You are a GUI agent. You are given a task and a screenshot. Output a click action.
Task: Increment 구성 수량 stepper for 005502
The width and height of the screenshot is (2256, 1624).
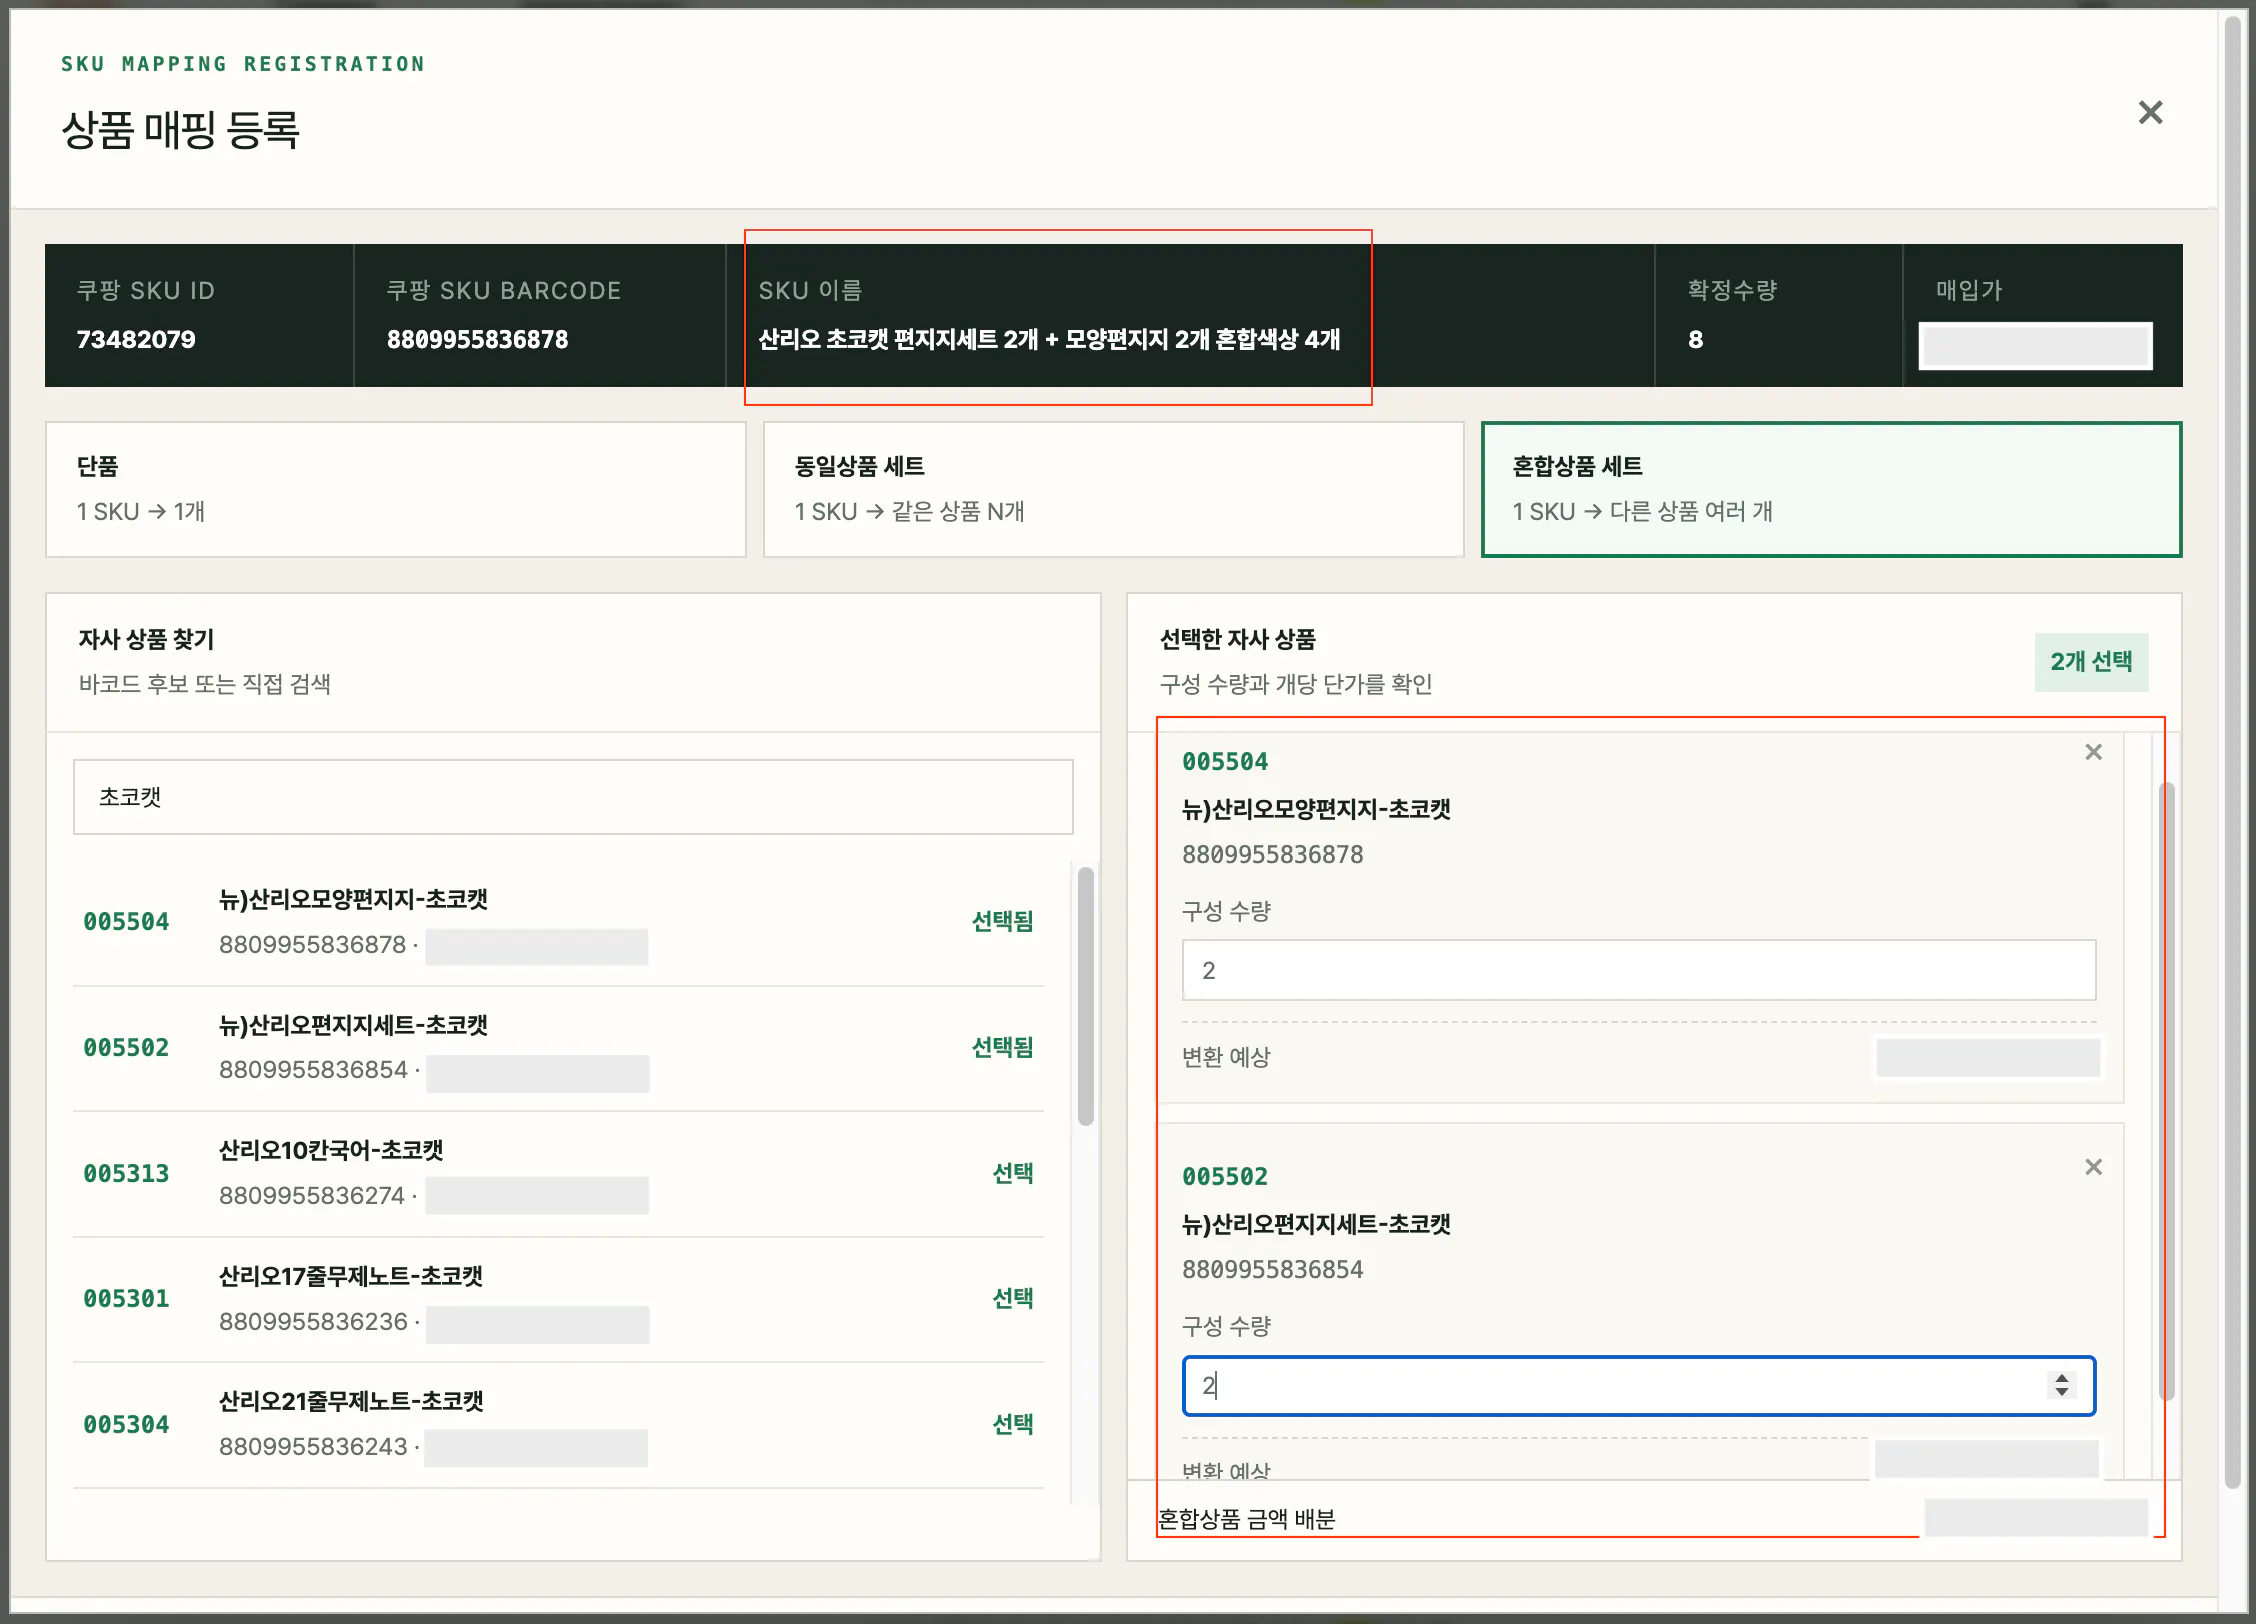pyautogui.click(x=2061, y=1378)
